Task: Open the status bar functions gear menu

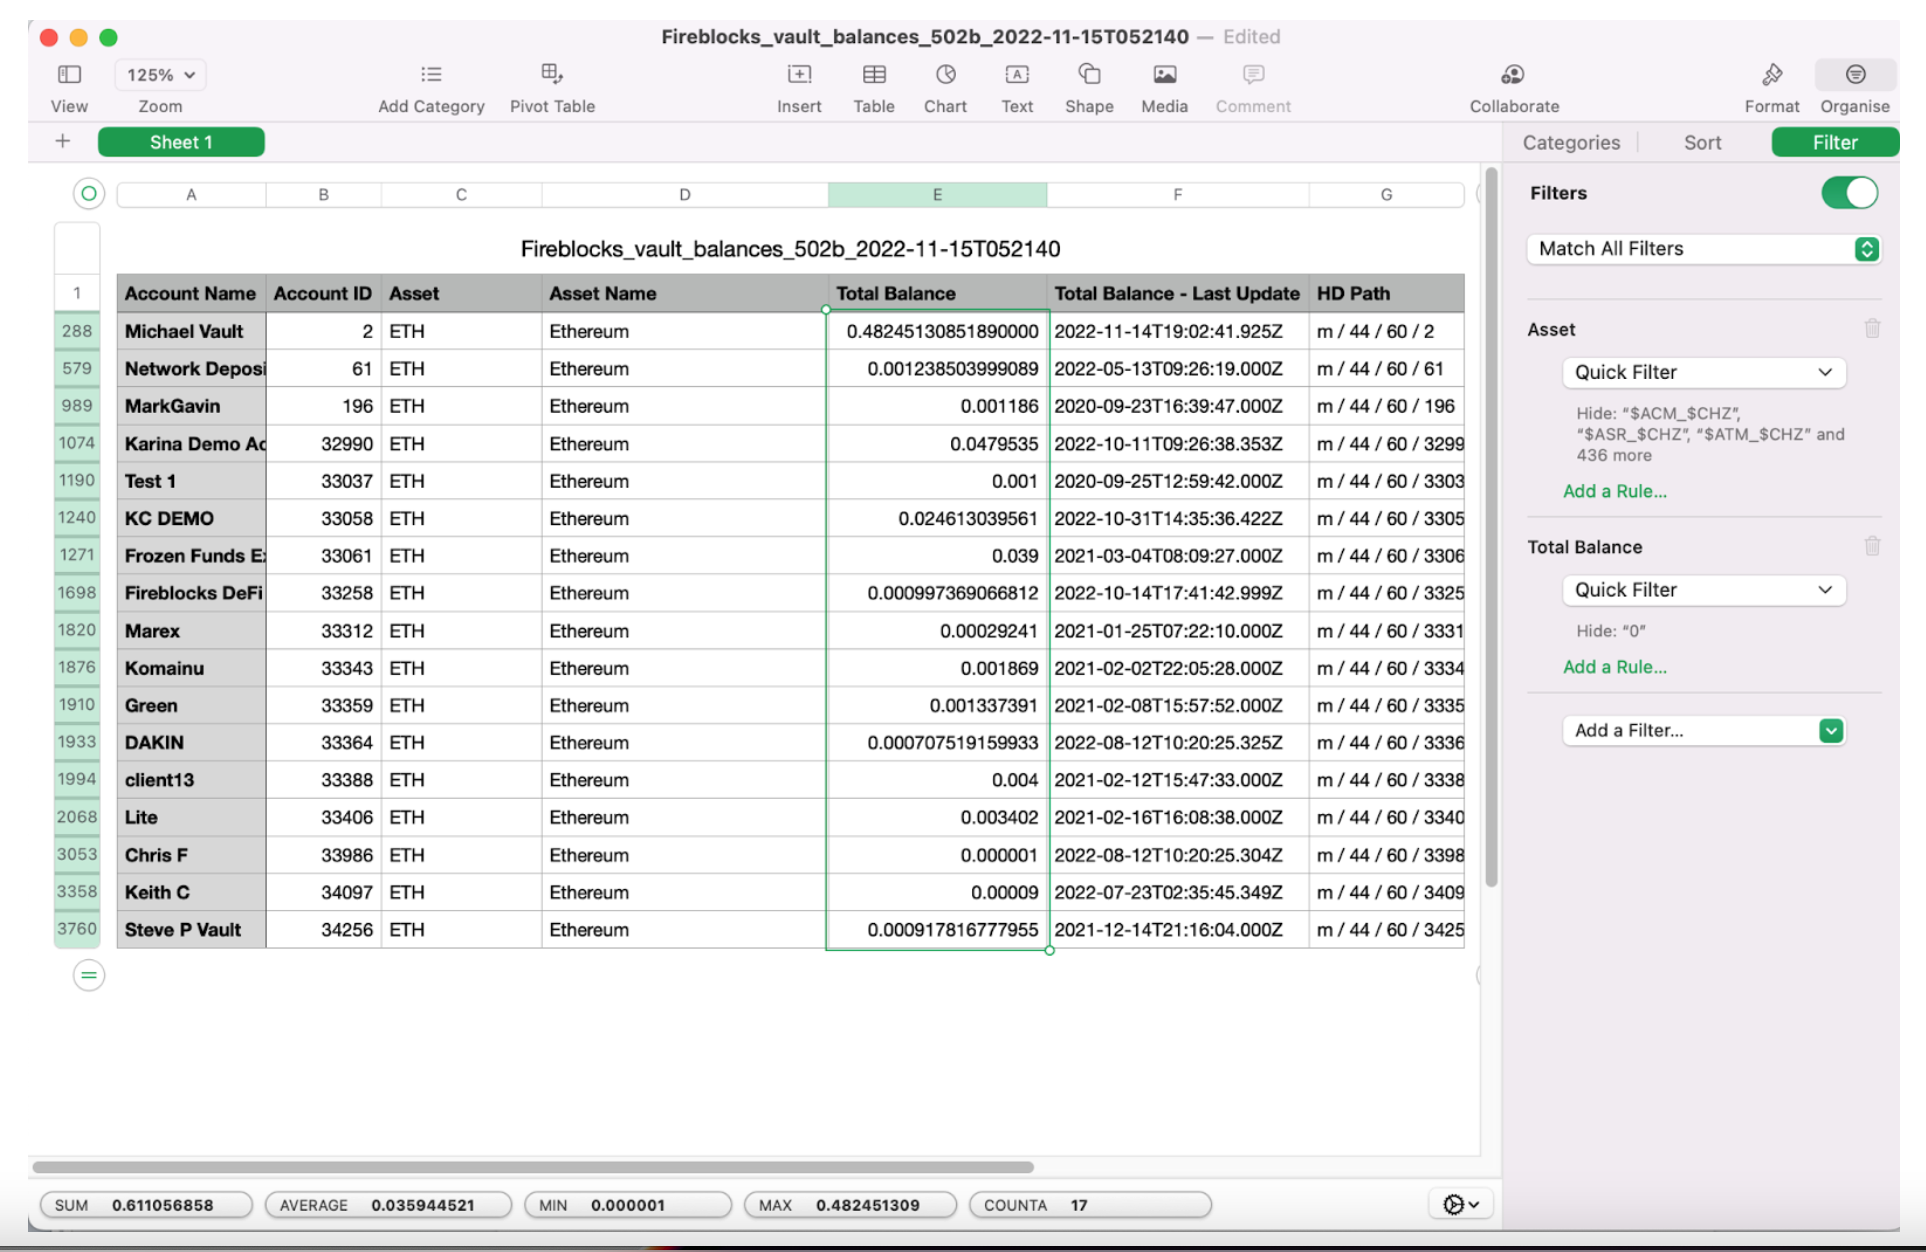Action: pyautogui.click(x=1460, y=1205)
